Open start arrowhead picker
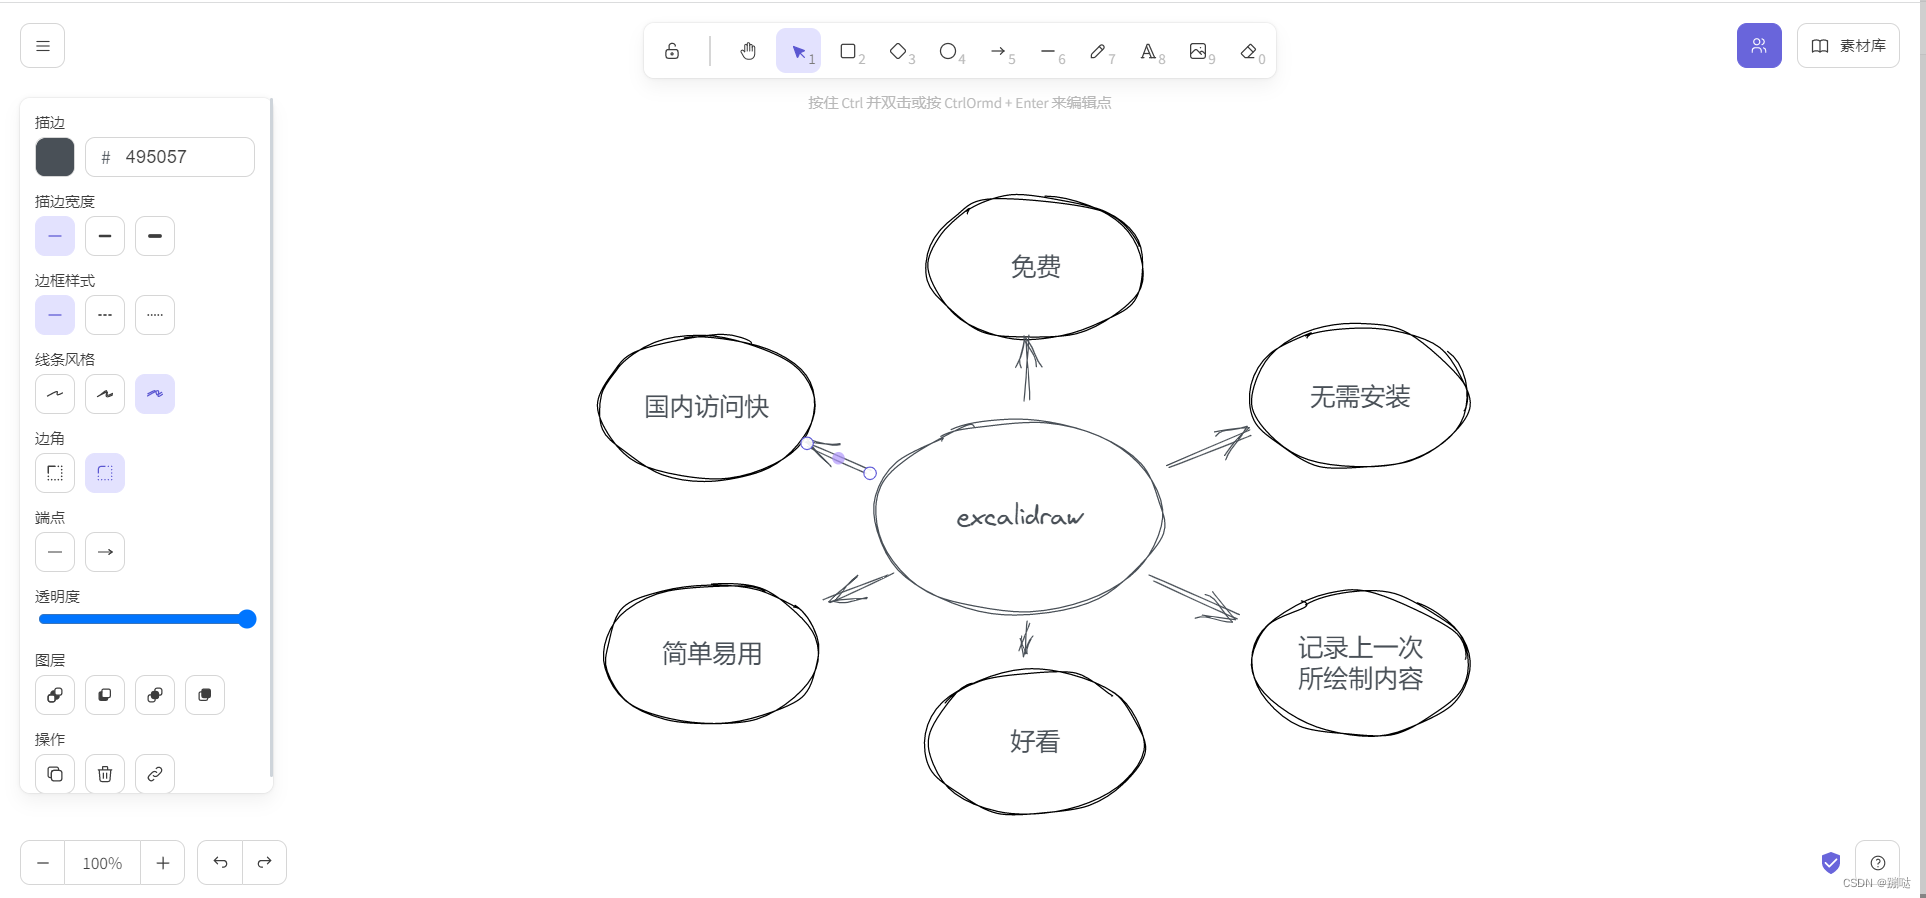 point(55,552)
